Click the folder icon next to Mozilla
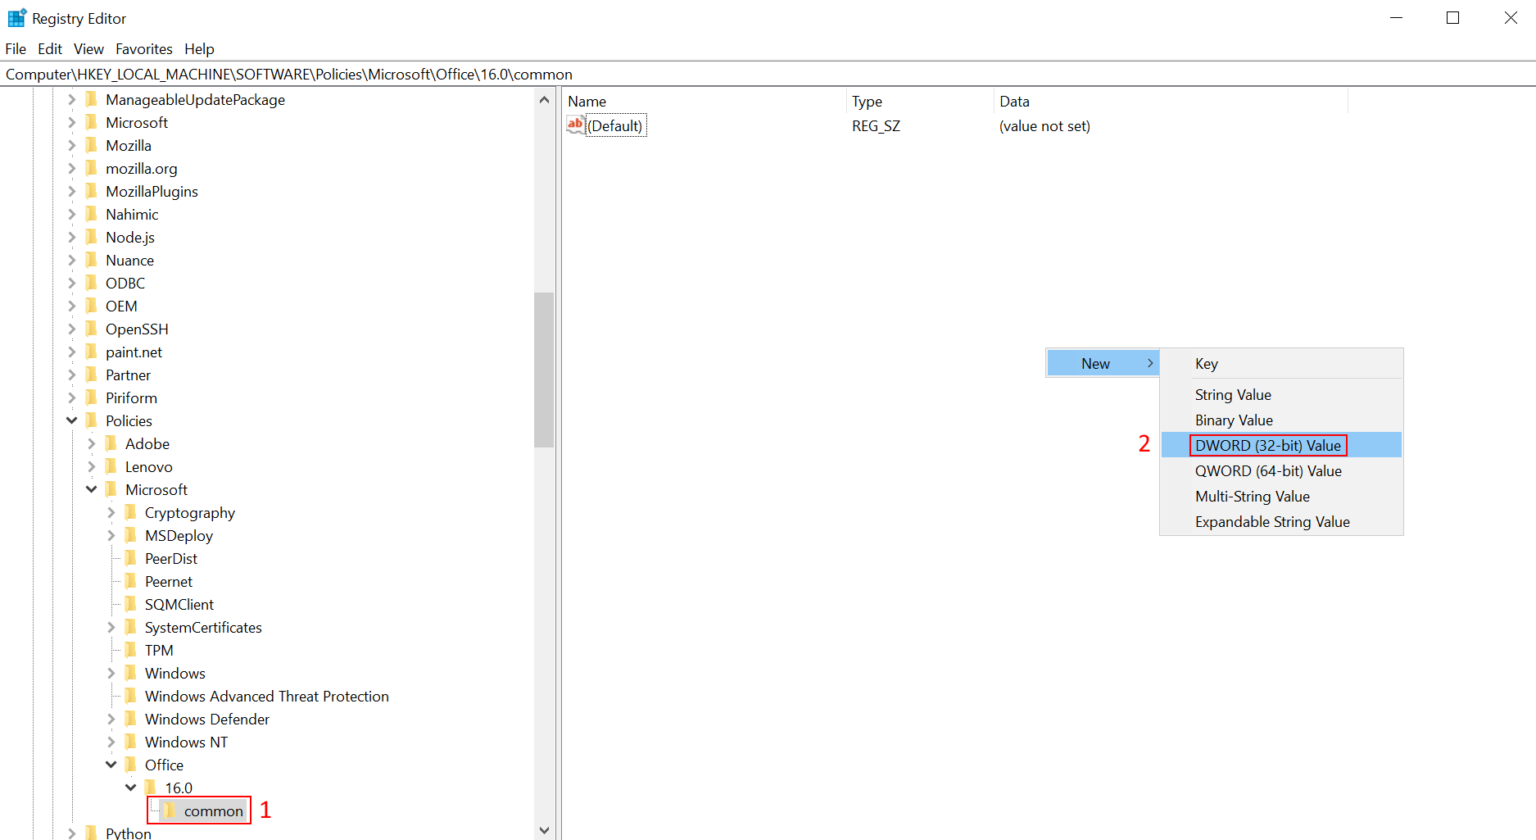1536x840 pixels. coord(92,145)
